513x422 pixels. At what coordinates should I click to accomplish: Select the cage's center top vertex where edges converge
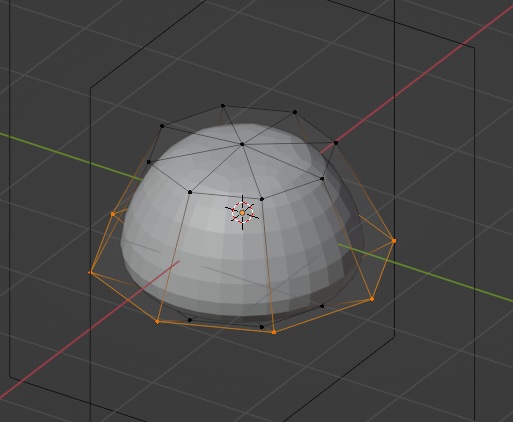[x=242, y=144]
